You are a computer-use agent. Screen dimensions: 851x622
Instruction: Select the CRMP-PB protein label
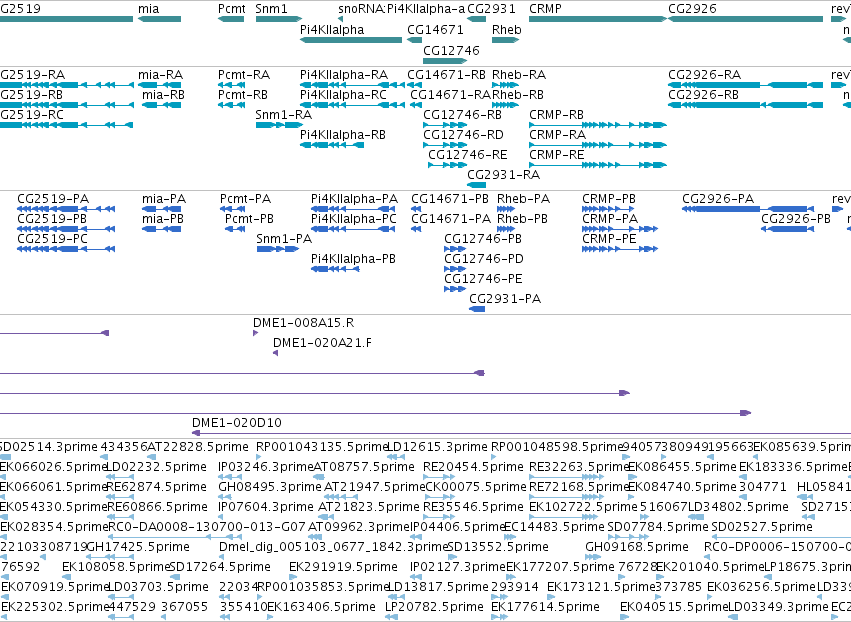[x=608, y=199]
